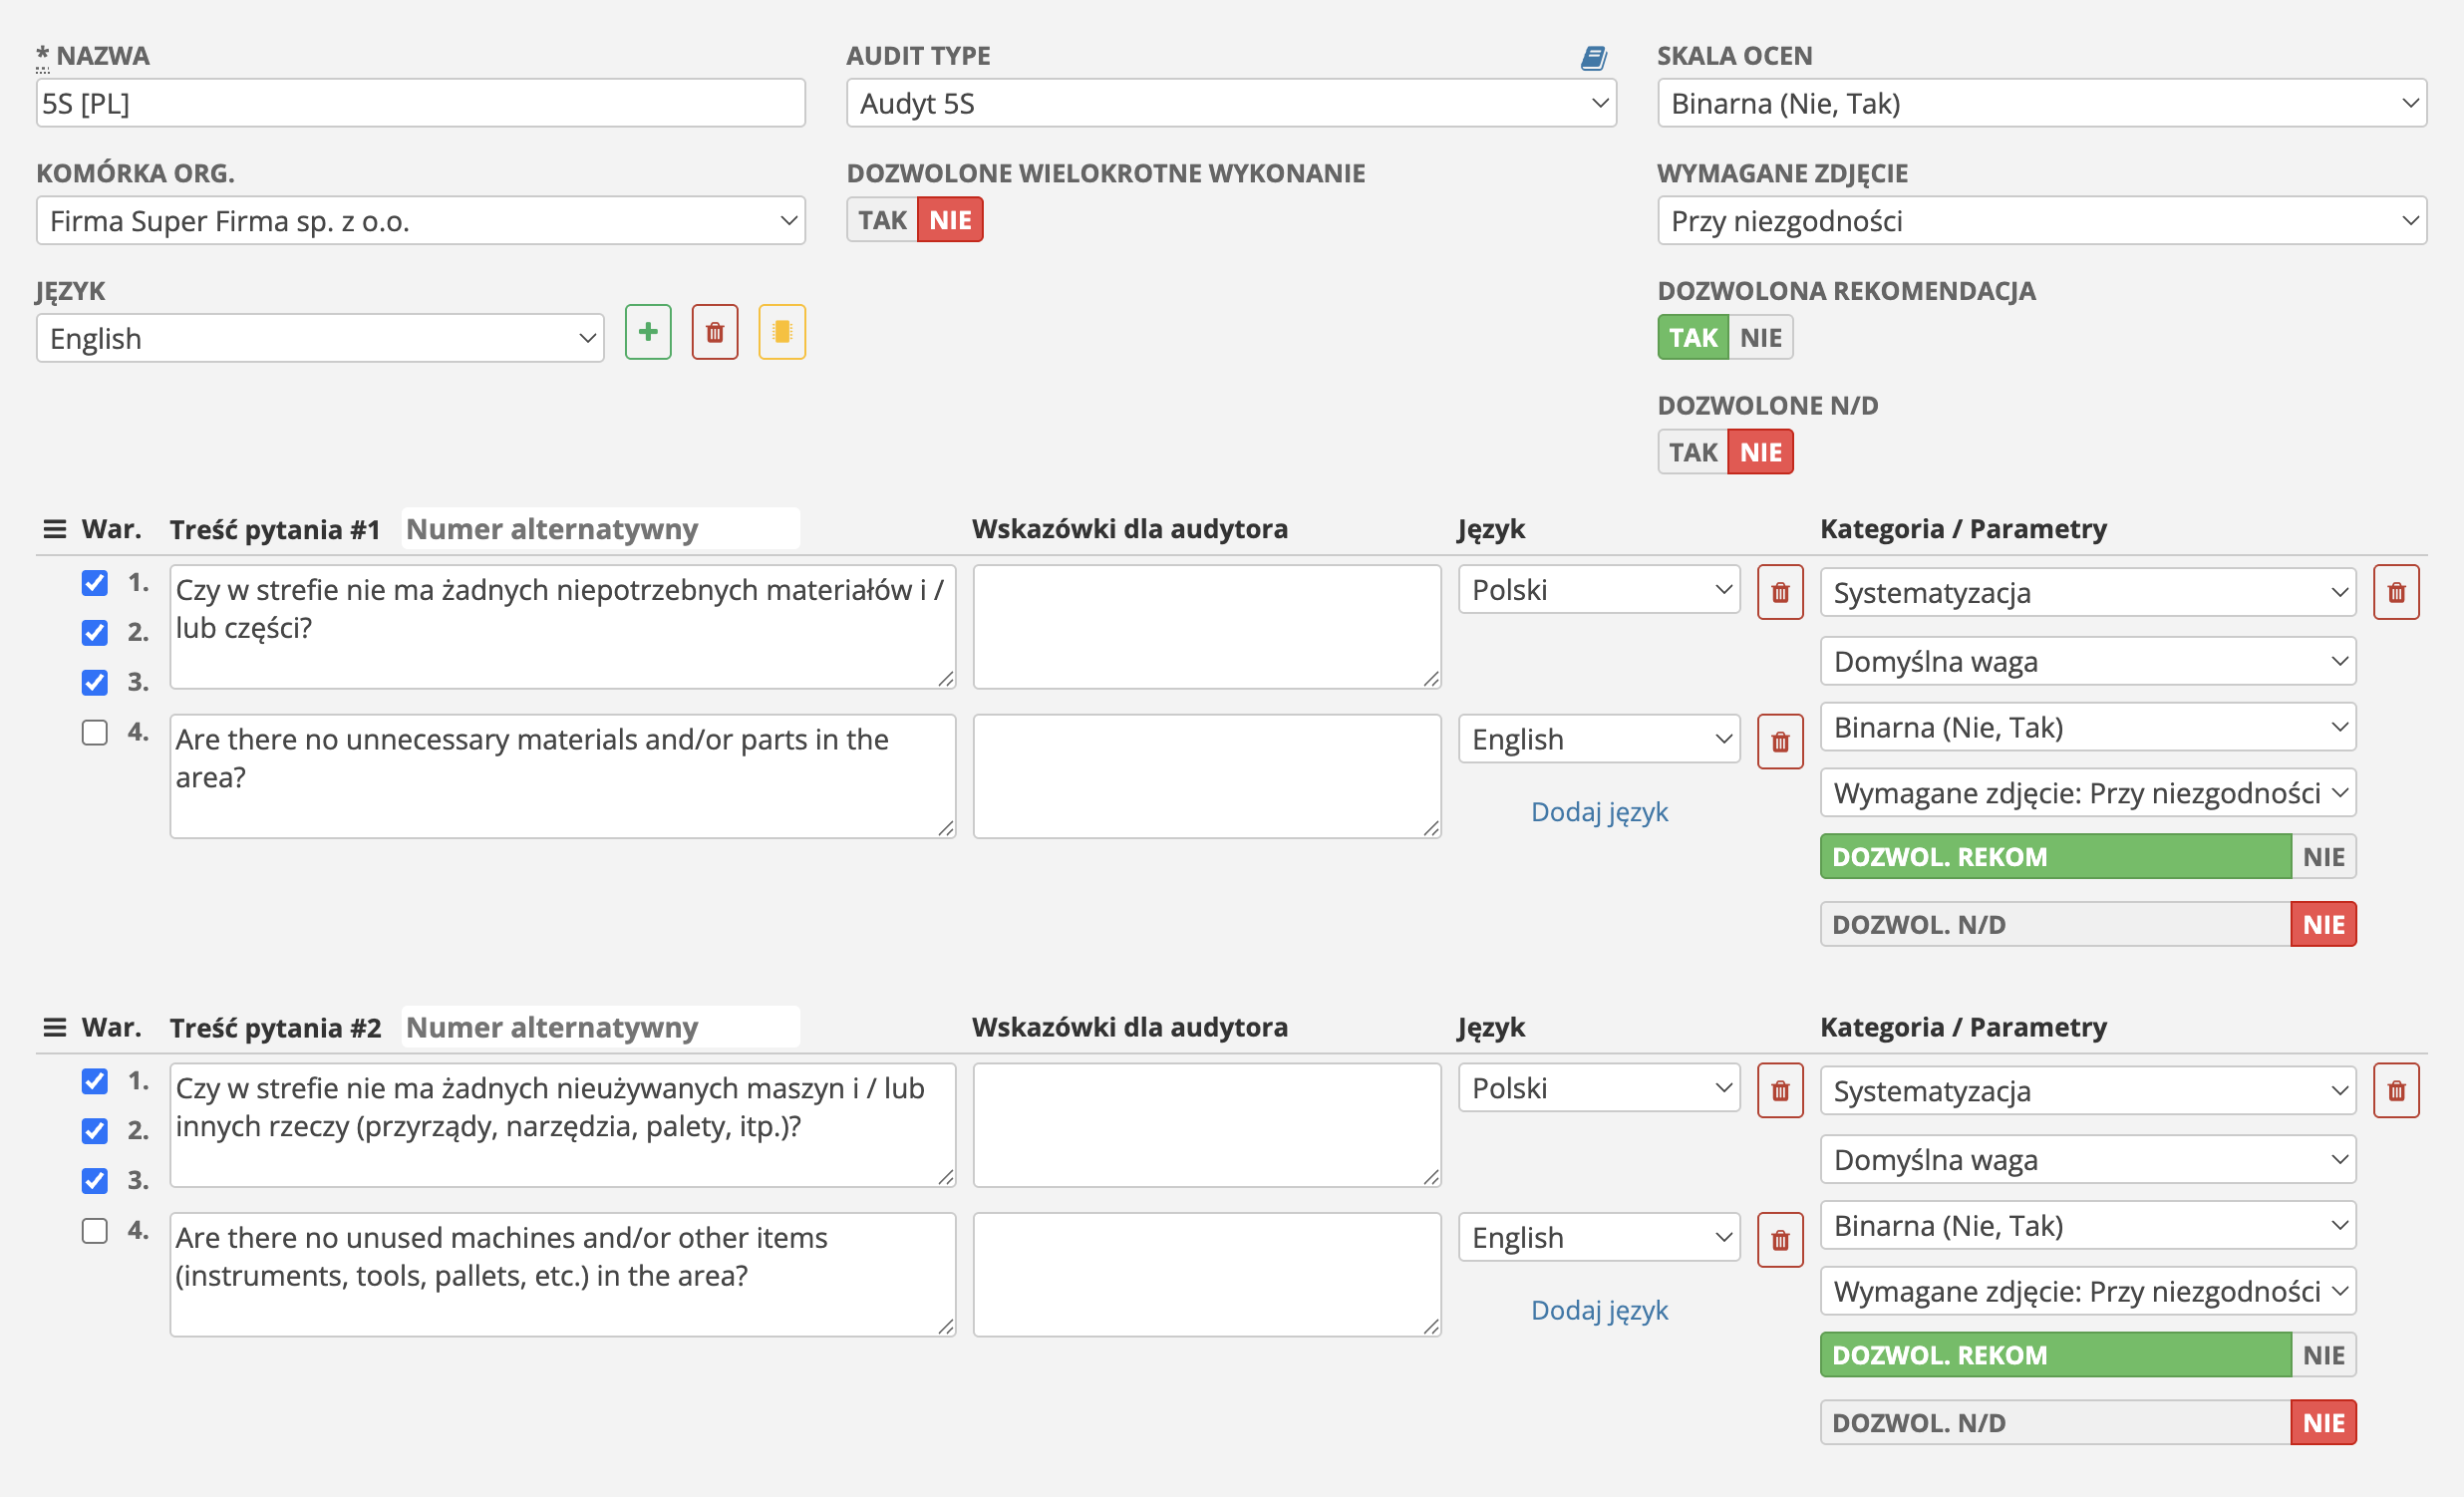Set Dozwolone N/D toggle to TAK
Viewport: 2464px width, 1497px height.
(x=1692, y=452)
